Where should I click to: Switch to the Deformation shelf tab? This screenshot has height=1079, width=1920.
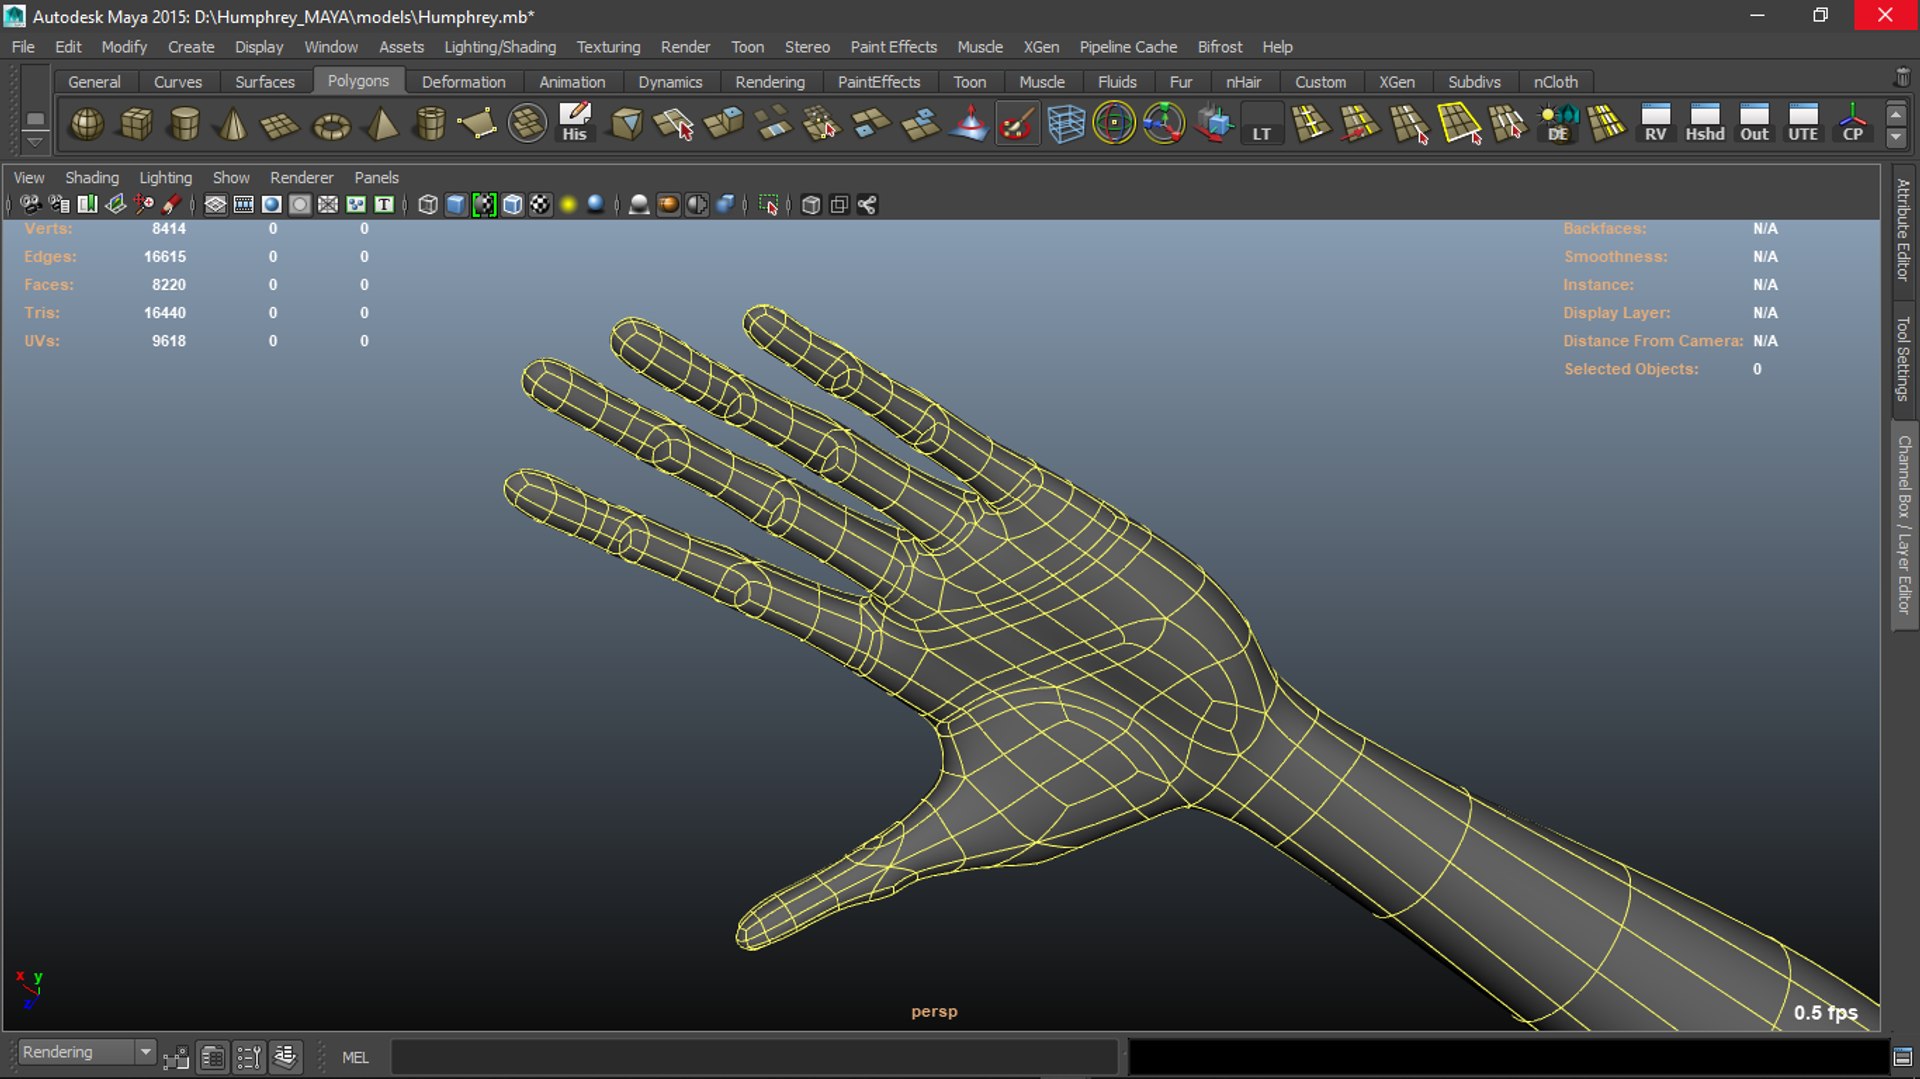click(x=463, y=82)
